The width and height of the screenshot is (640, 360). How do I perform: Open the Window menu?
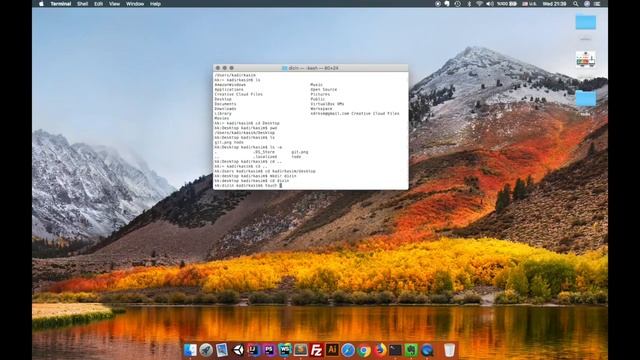tap(135, 4)
